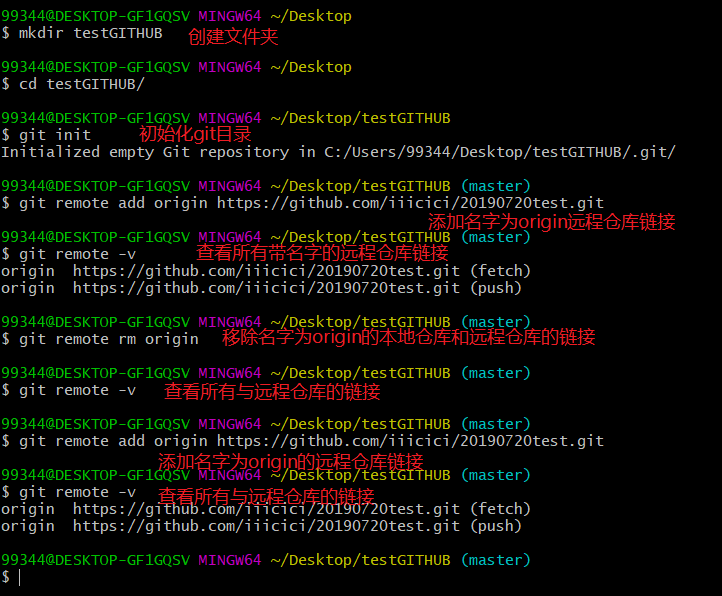Click the red 添加名字为origin的远程仓库链接 annotation
This screenshot has width=722, height=596.
pos(290,461)
